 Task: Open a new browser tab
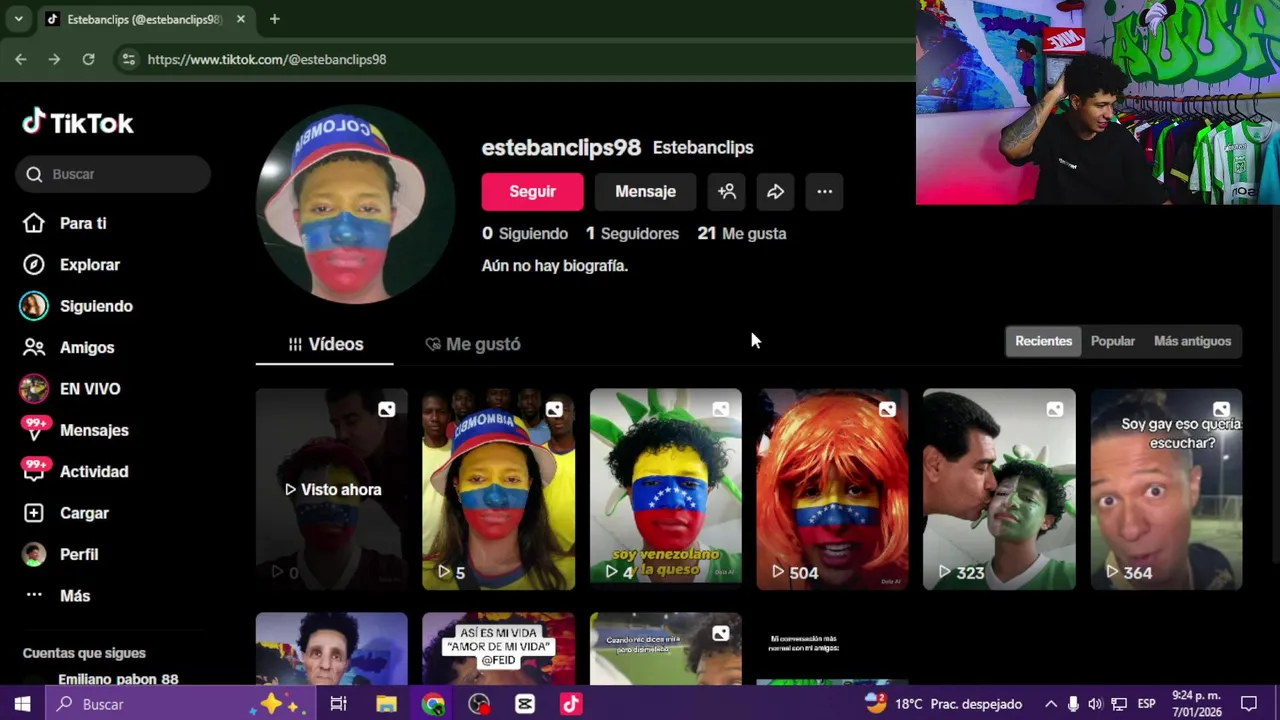[x=274, y=19]
